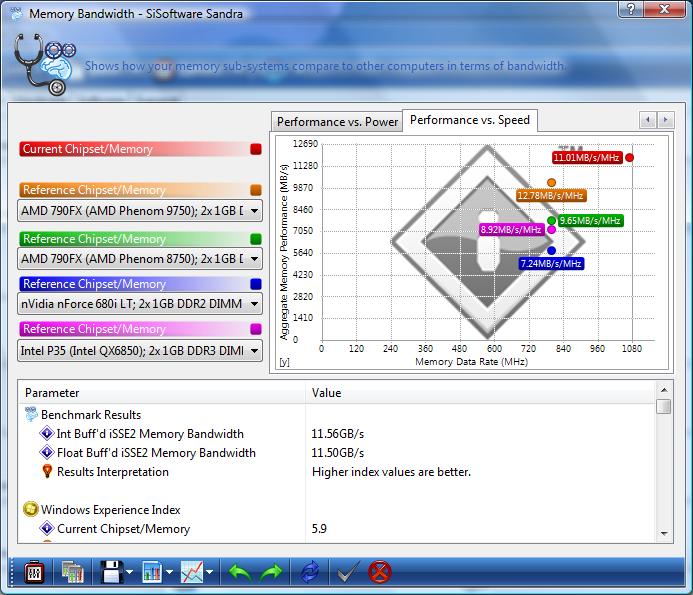
Task: Click the yellow Windows Experience Index icon
Action: pyautogui.click(x=30, y=509)
